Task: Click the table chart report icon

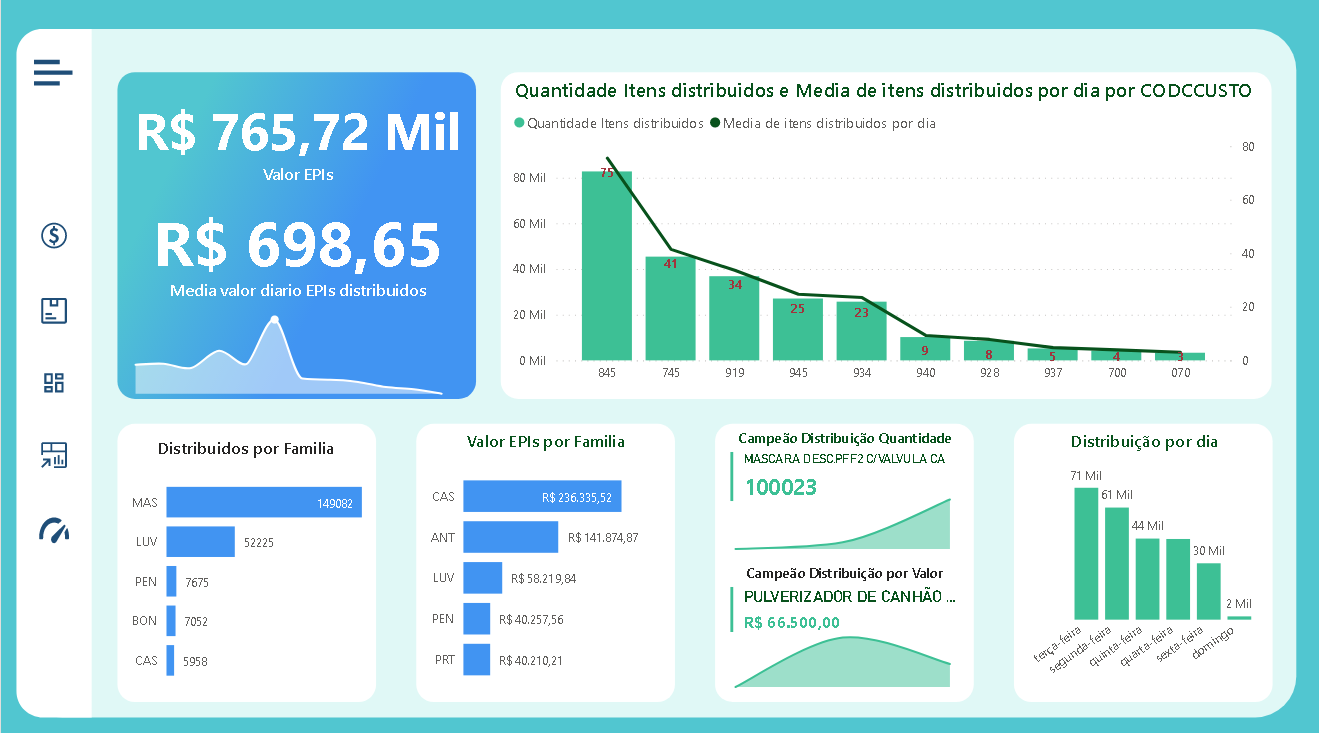Action: pyautogui.click(x=54, y=455)
